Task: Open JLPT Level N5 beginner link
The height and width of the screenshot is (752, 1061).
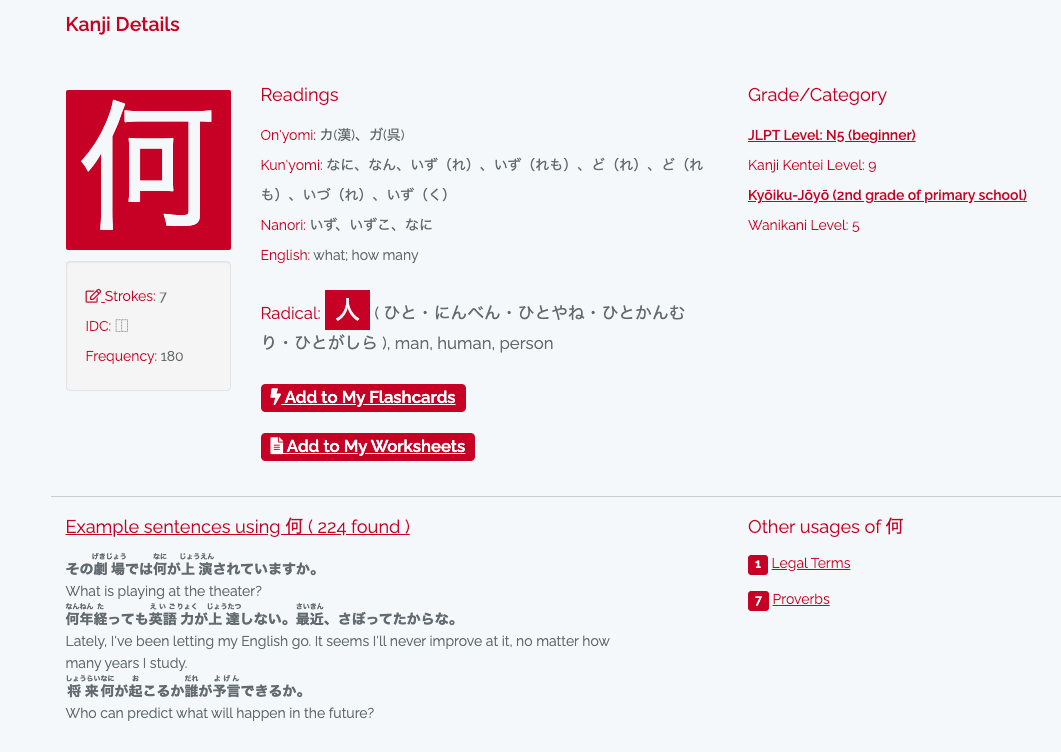Action: tap(831, 135)
